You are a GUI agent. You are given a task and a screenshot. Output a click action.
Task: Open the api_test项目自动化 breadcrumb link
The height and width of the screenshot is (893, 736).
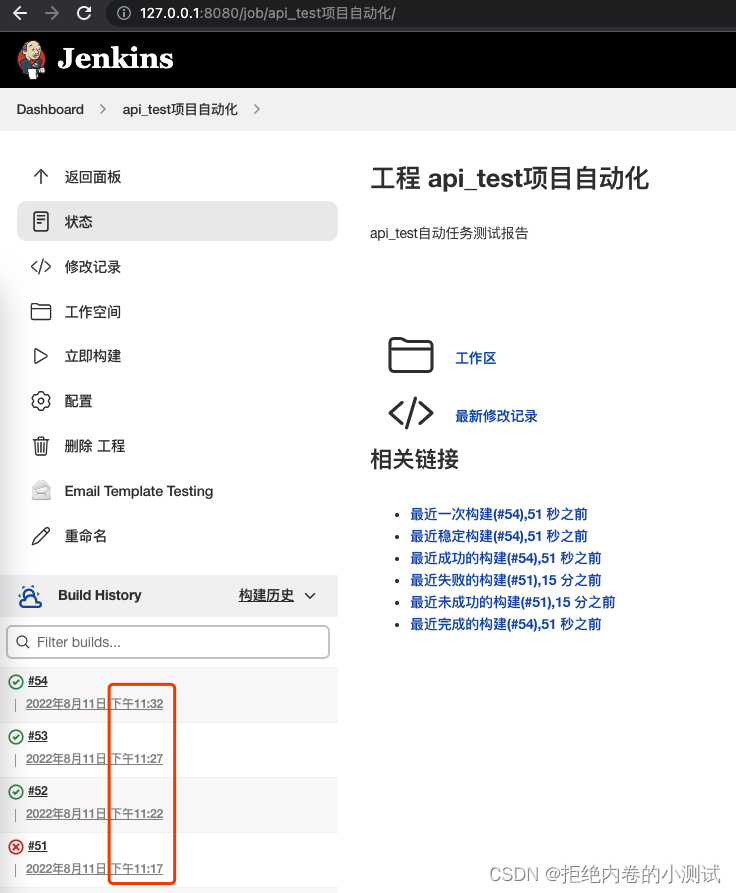pos(180,109)
